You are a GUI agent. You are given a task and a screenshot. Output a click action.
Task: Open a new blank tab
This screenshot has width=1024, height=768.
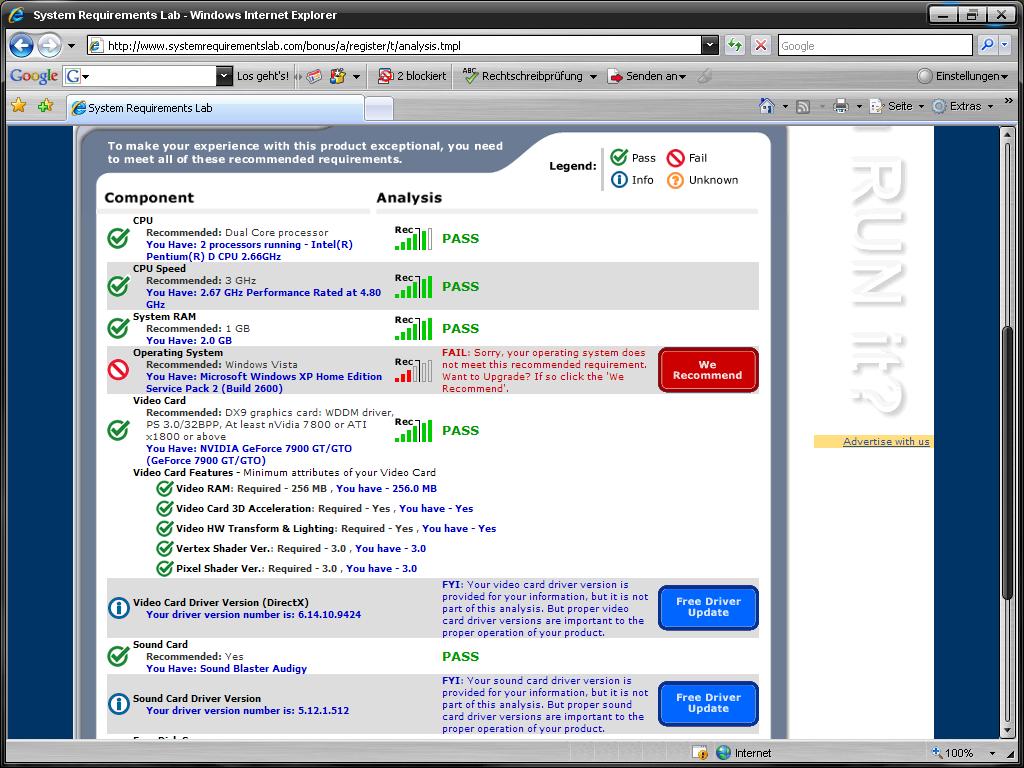(x=379, y=108)
